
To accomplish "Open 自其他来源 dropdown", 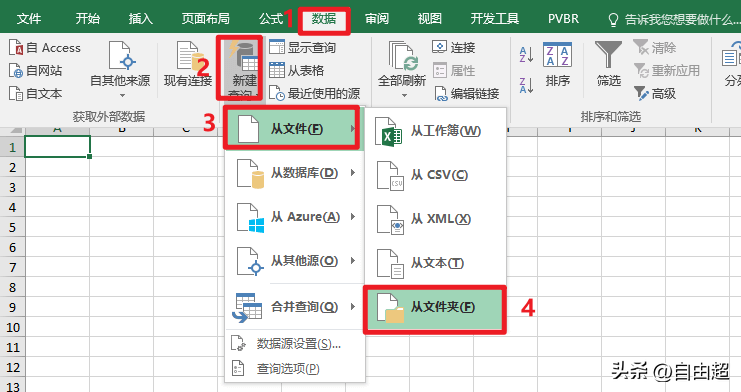I will pos(120,70).
